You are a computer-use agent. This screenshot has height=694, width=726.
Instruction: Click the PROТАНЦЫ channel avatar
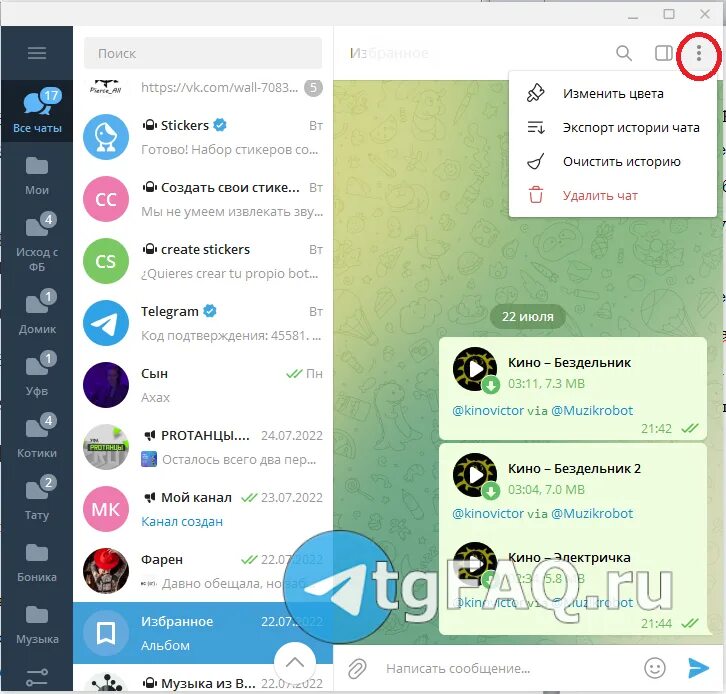(x=106, y=447)
